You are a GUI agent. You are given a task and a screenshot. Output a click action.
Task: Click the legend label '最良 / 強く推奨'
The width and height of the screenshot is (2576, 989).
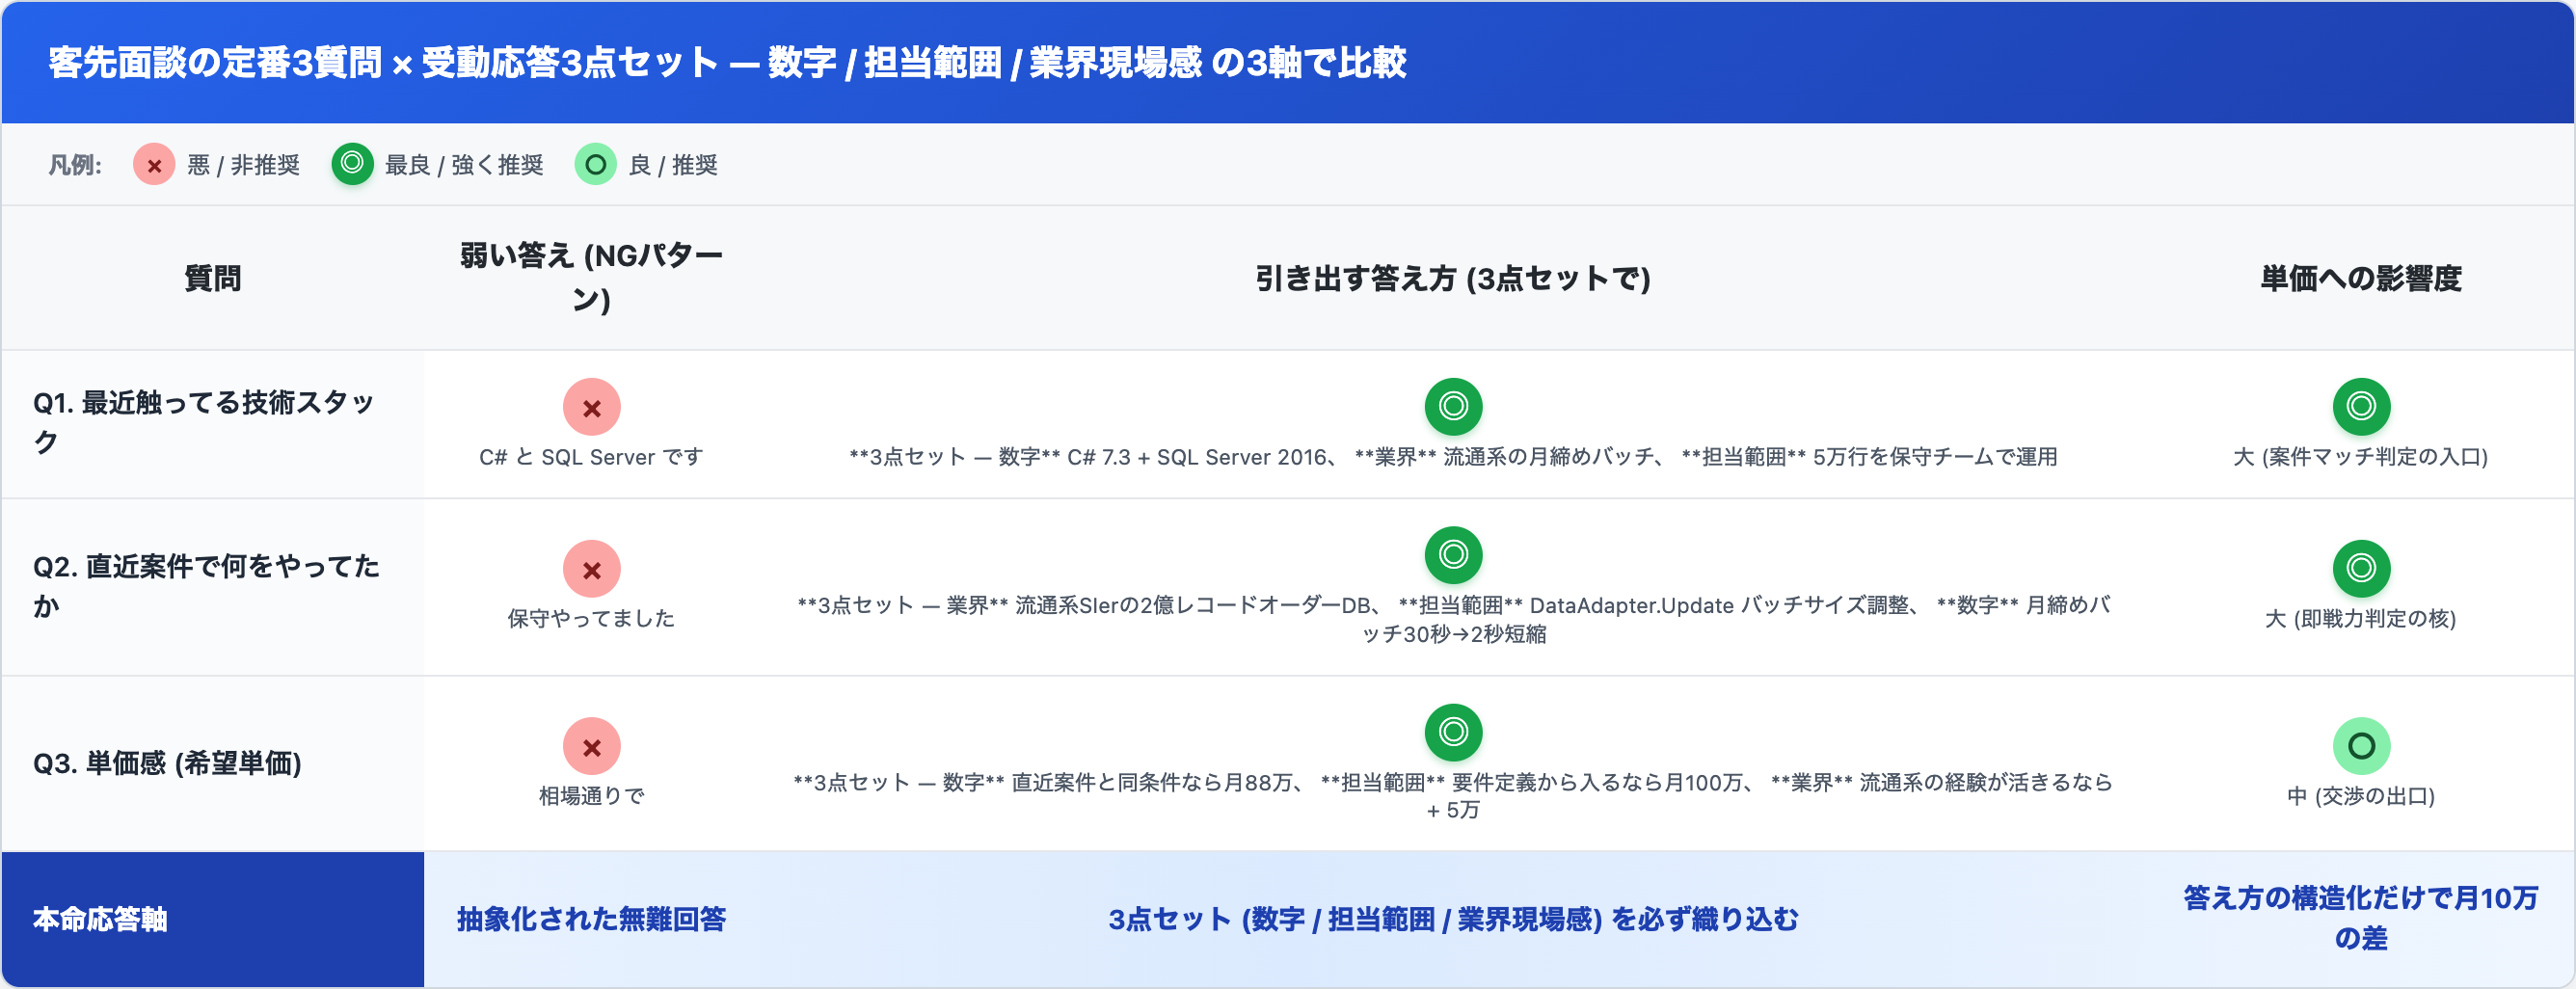(x=464, y=165)
